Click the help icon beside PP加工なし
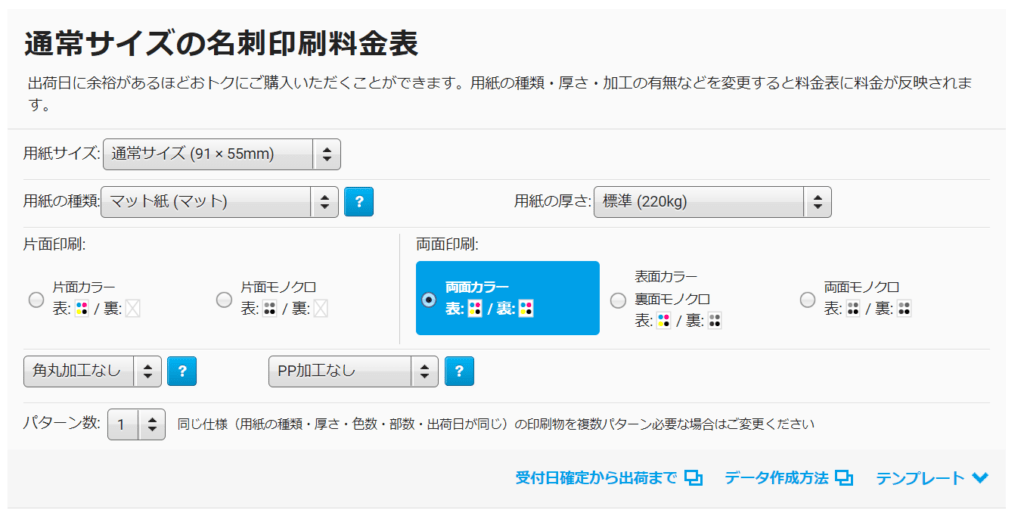 [459, 371]
